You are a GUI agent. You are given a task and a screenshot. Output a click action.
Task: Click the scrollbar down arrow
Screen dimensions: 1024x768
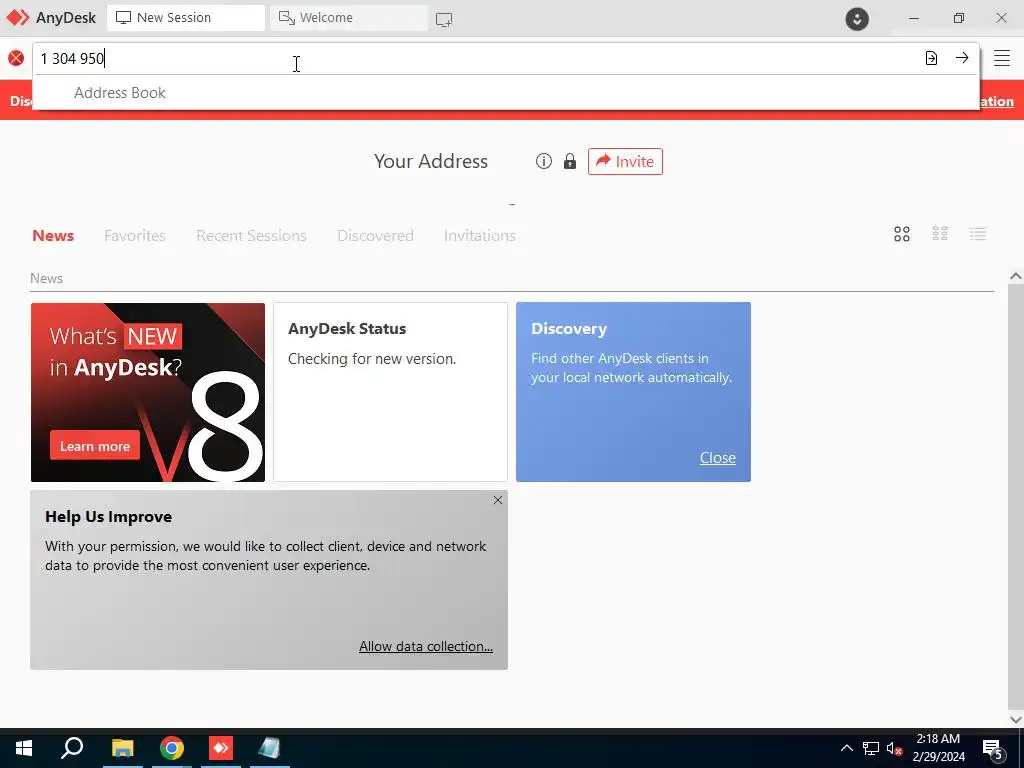tap(1015, 720)
